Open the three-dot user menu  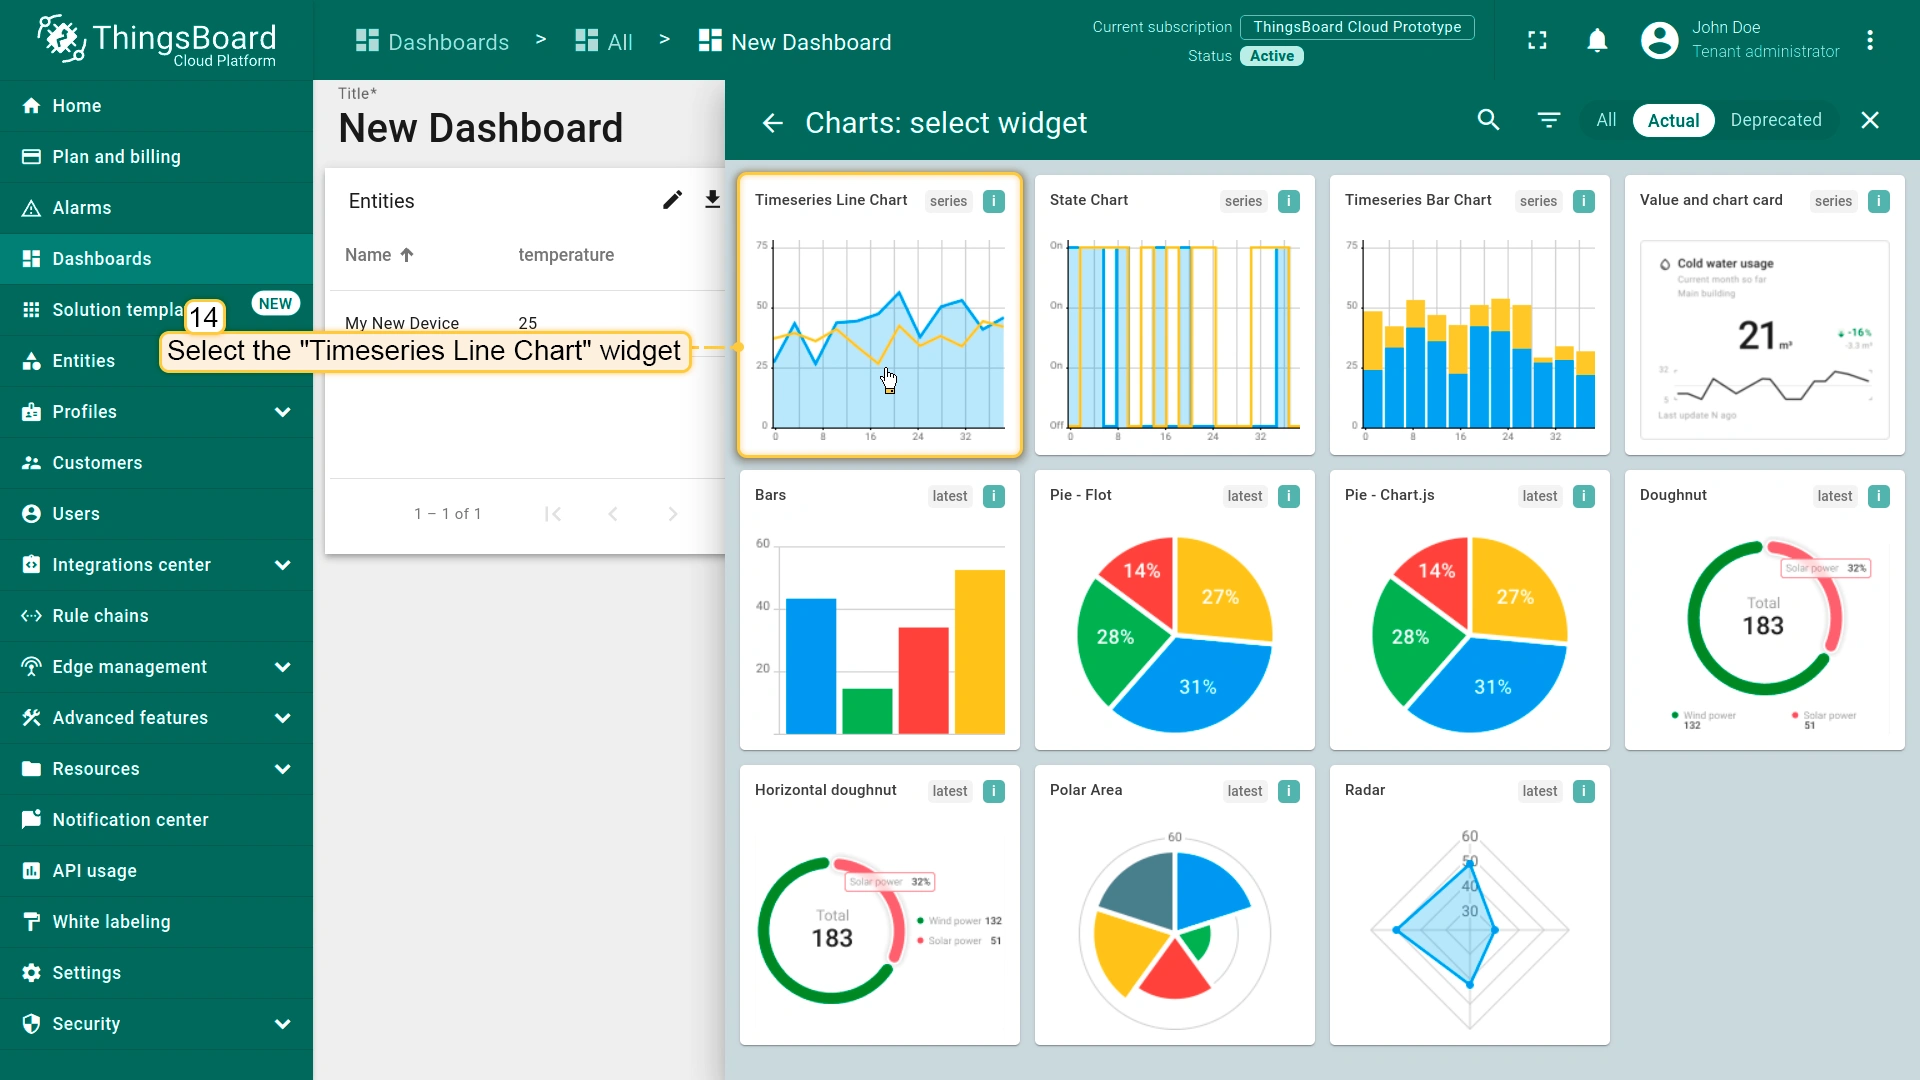[x=1869, y=41]
